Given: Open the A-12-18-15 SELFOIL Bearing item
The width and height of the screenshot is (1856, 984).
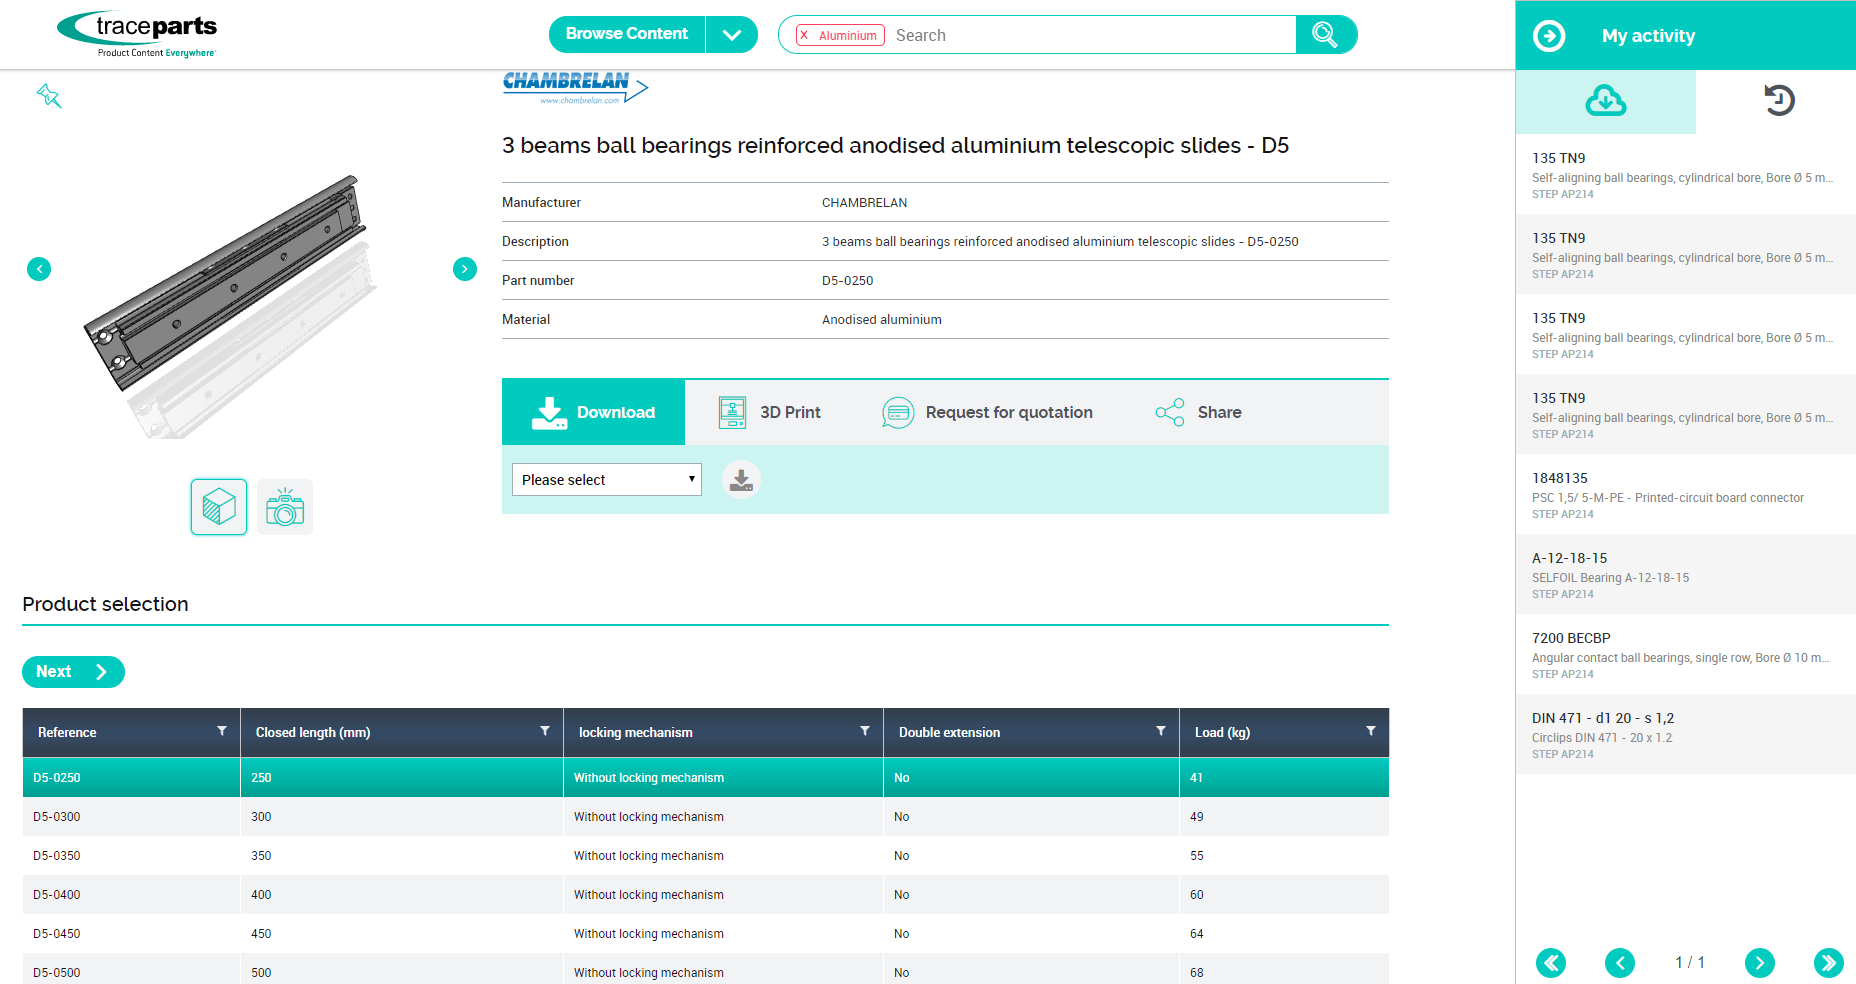Looking at the screenshot, I should [x=1686, y=574].
